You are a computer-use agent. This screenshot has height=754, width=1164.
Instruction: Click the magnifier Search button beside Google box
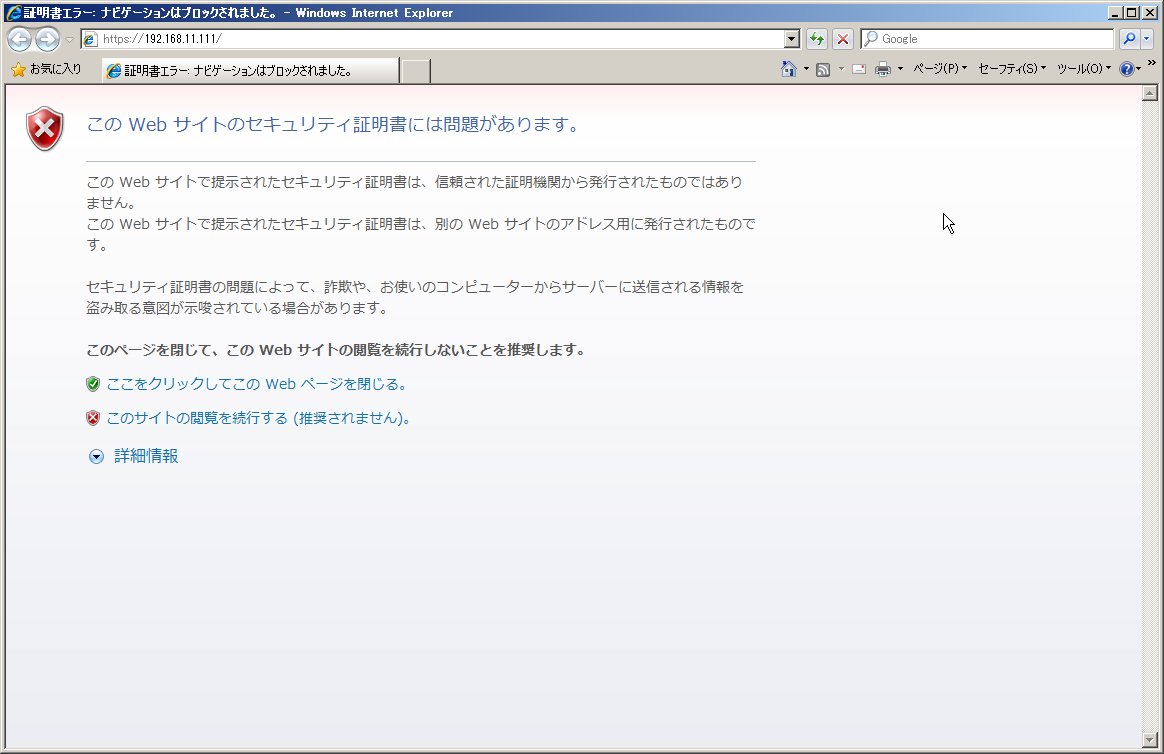click(x=1128, y=39)
